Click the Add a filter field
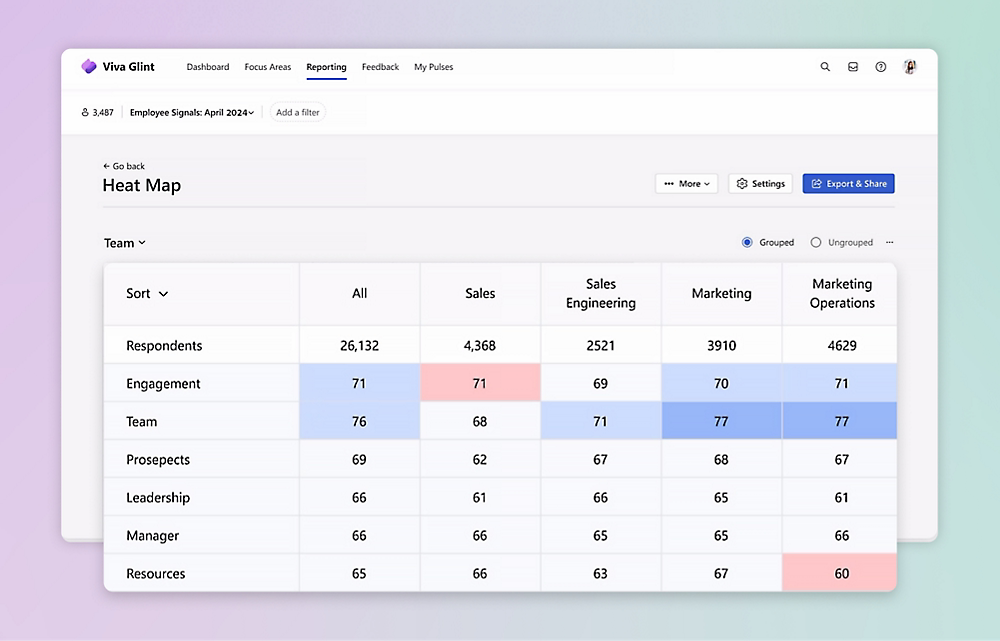 298,113
